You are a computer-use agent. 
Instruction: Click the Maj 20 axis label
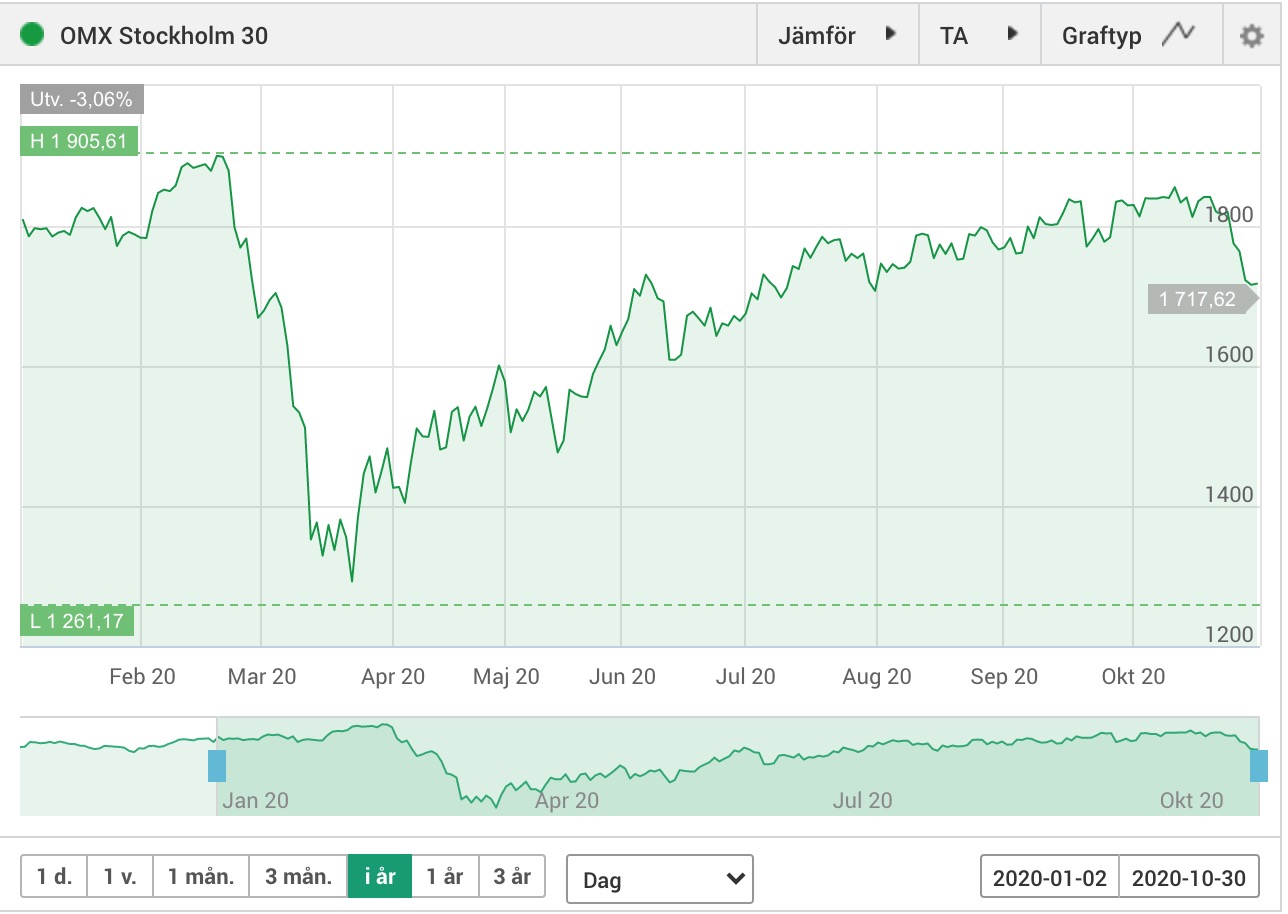(x=506, y=677)
